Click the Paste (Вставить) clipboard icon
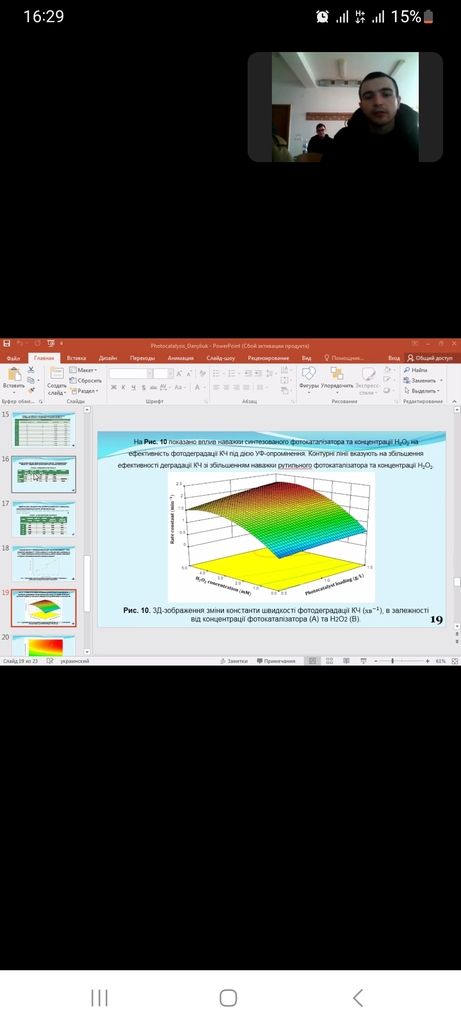 (13, 374)
